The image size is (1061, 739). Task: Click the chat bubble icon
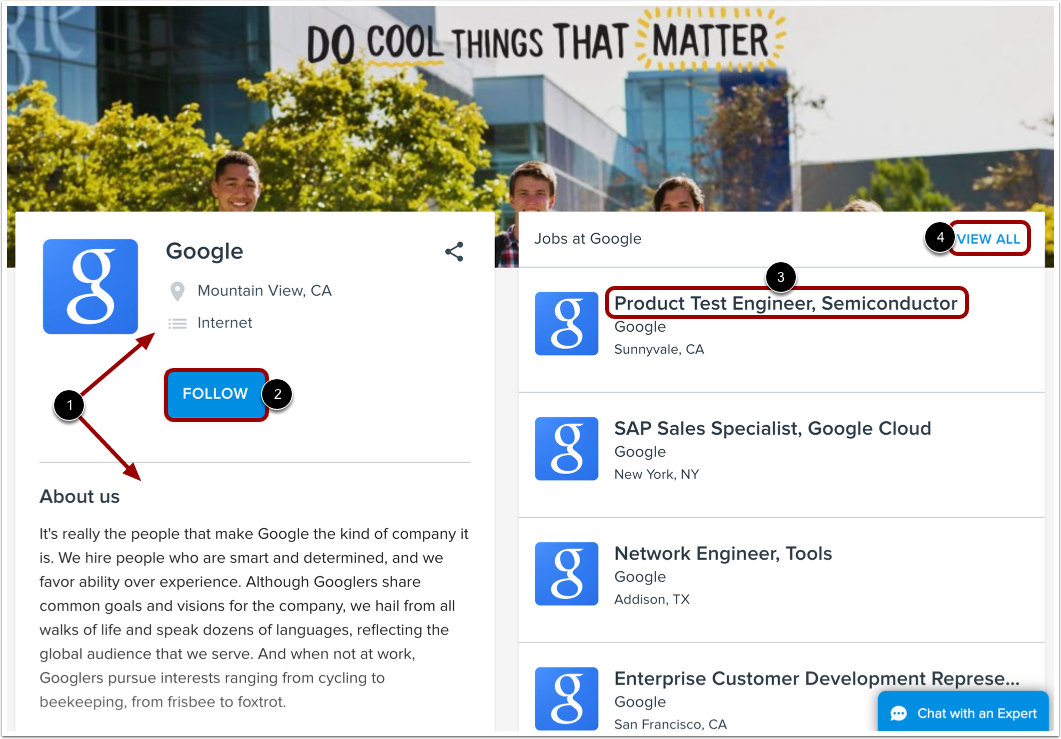899,713
